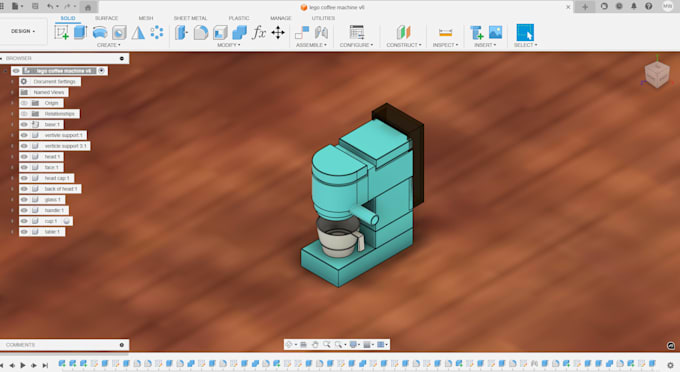Activate the root component radio button
Viewport: 680px width, 372px height.
click(x=101, y=71)
